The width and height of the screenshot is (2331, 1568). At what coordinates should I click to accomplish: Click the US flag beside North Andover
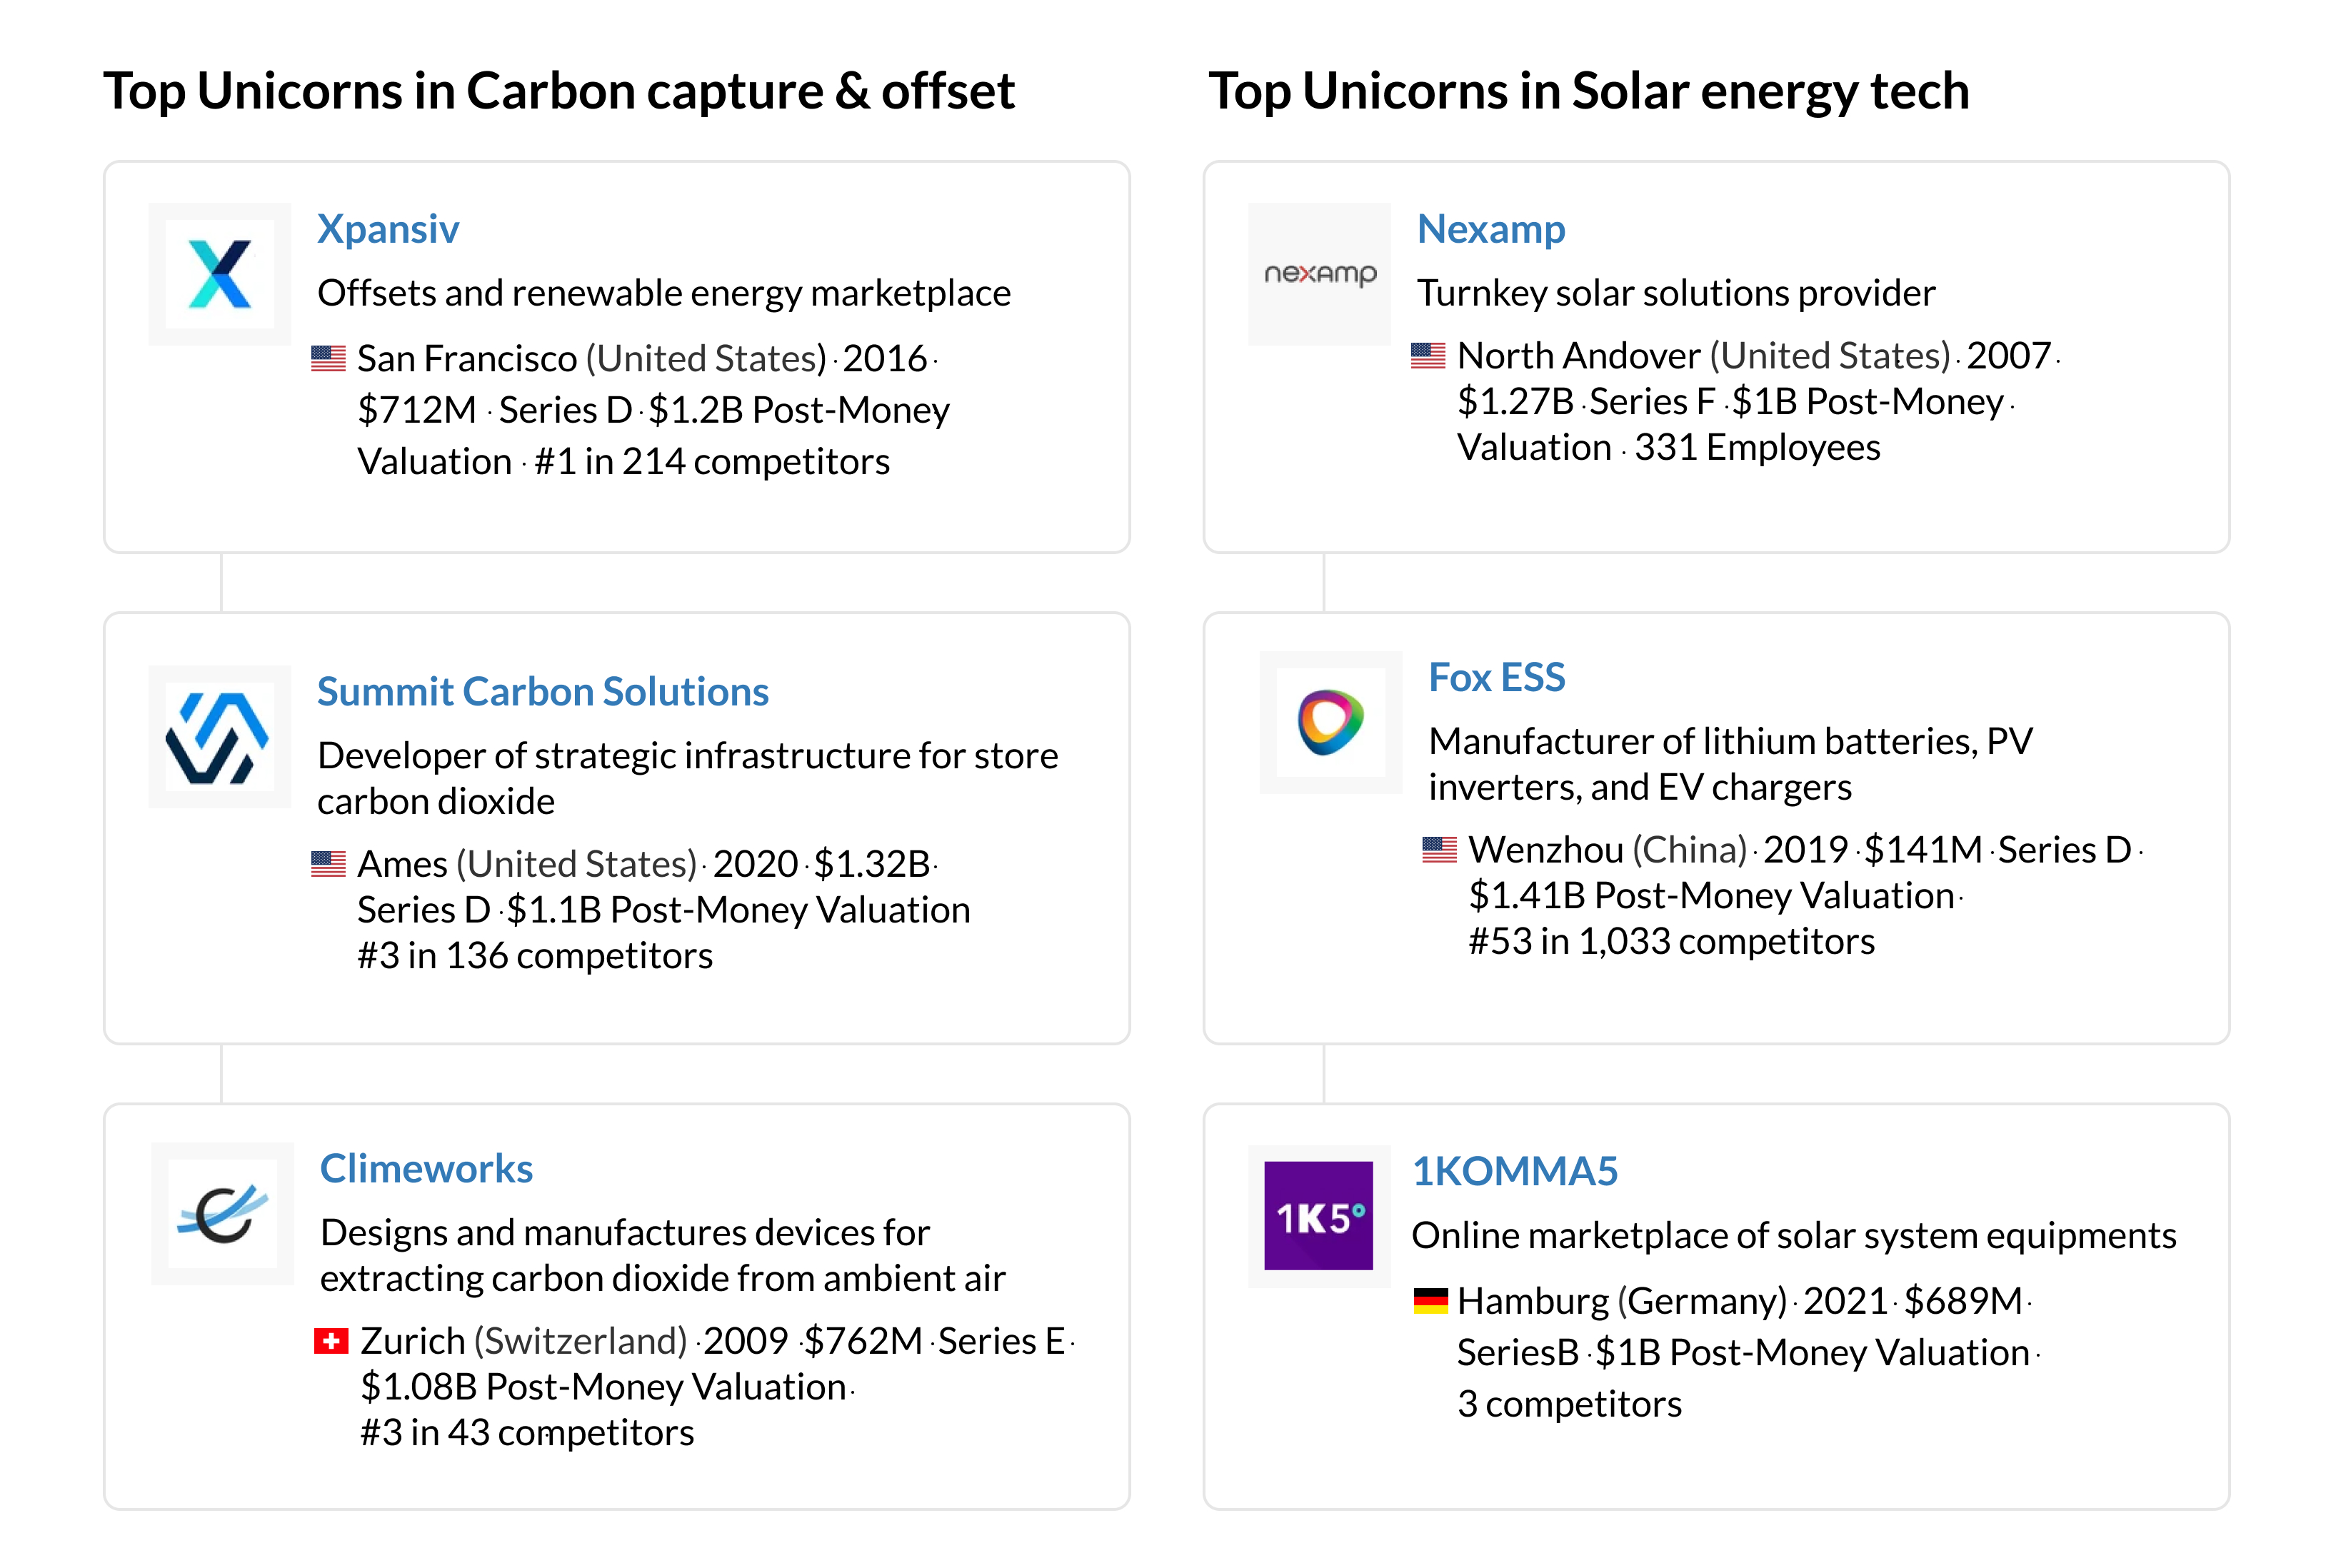click(x=1427, y=355)
